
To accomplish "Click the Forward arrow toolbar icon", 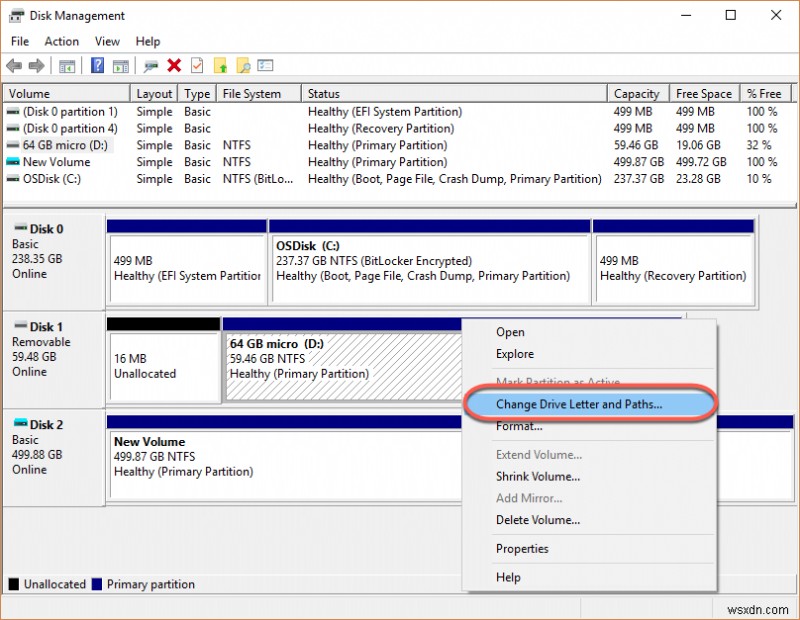I will [36, 65].
